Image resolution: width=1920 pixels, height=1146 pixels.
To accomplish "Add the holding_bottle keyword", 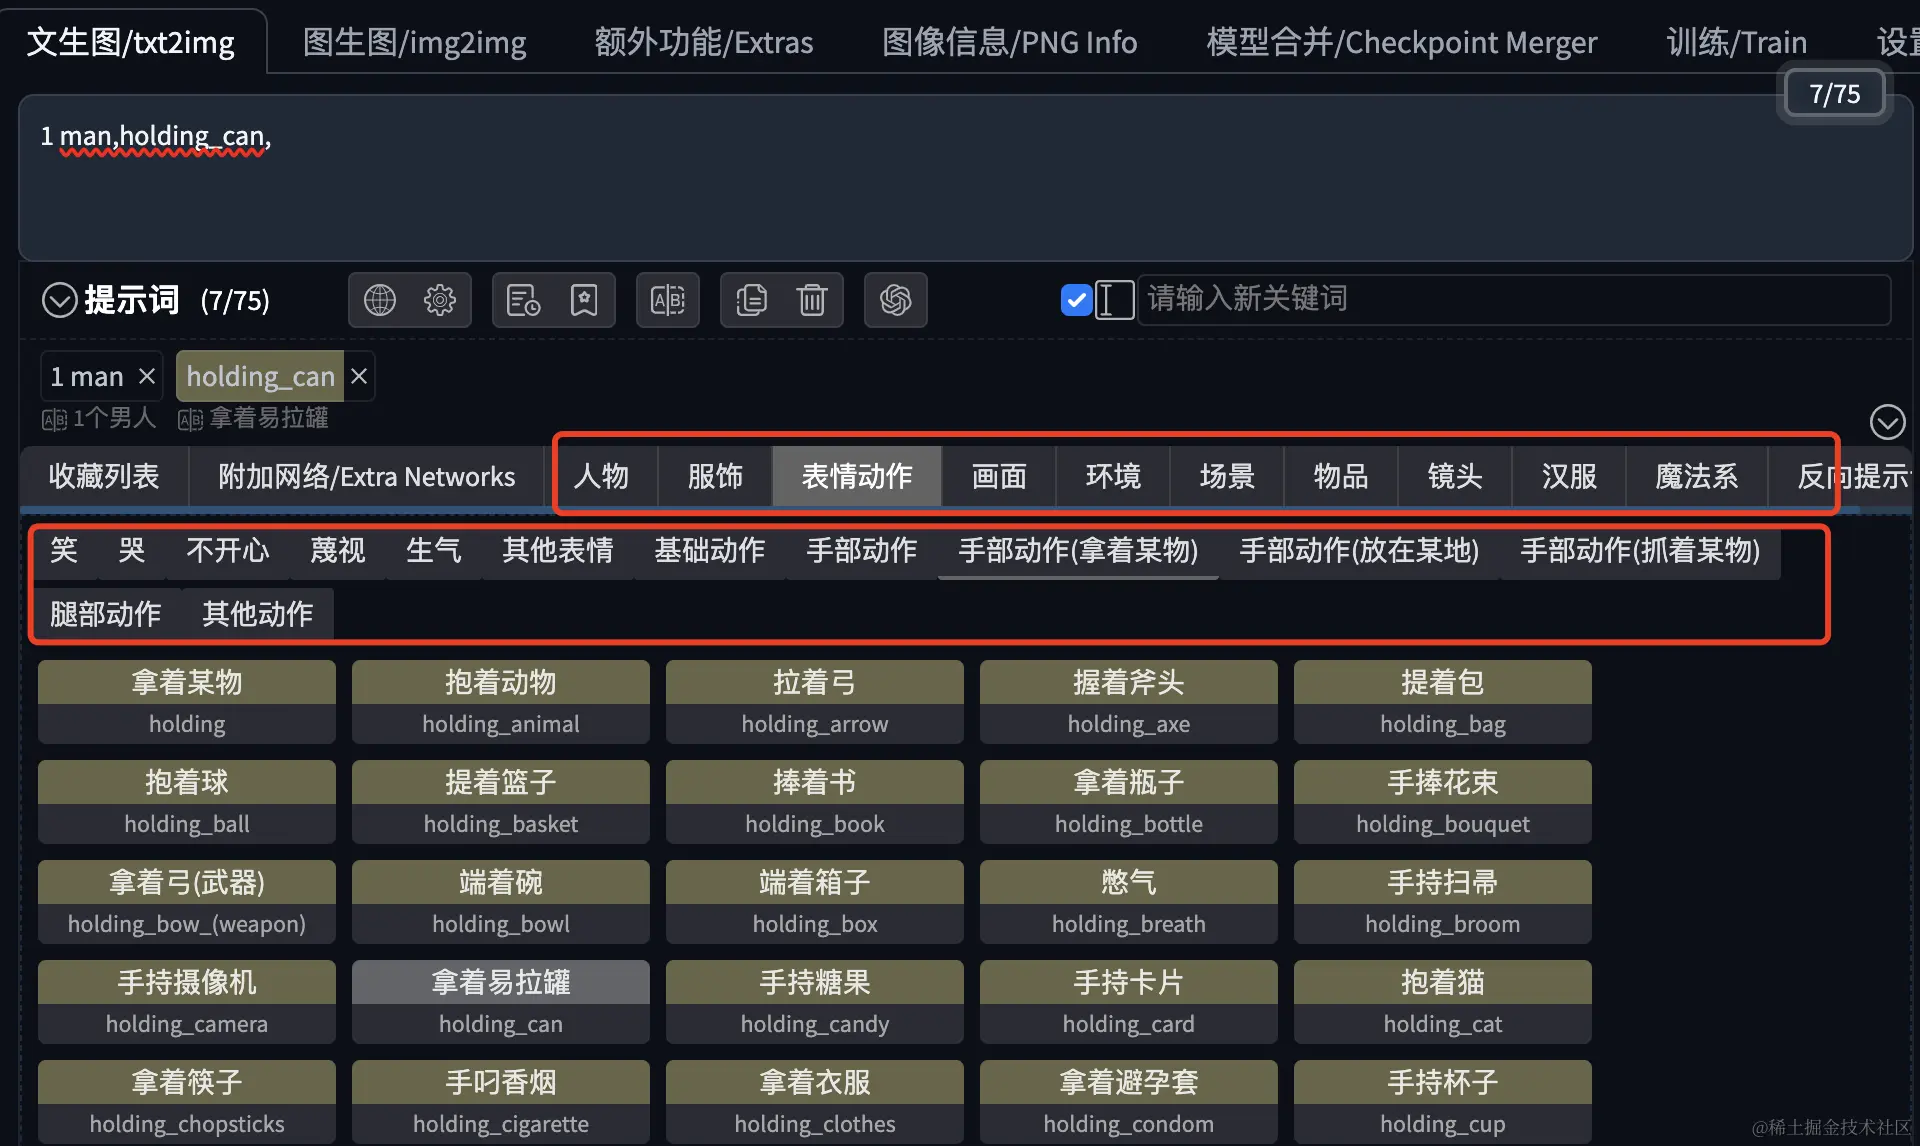I will tap(1128, 802).
